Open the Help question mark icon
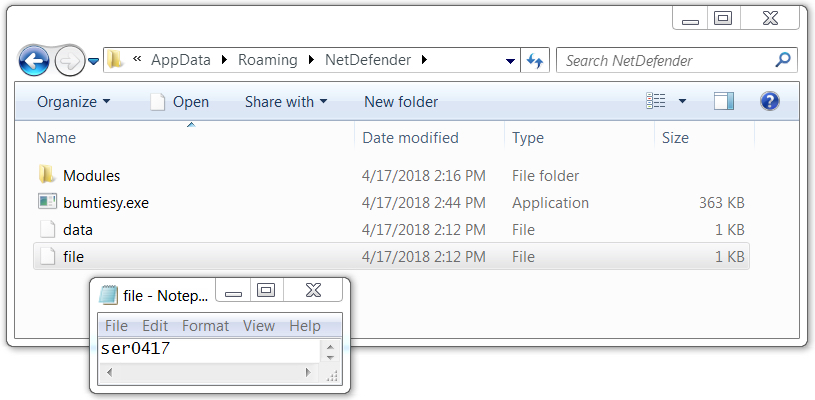Image resolution: width=815 pixels, height=400 pixels. pos(769,101)
